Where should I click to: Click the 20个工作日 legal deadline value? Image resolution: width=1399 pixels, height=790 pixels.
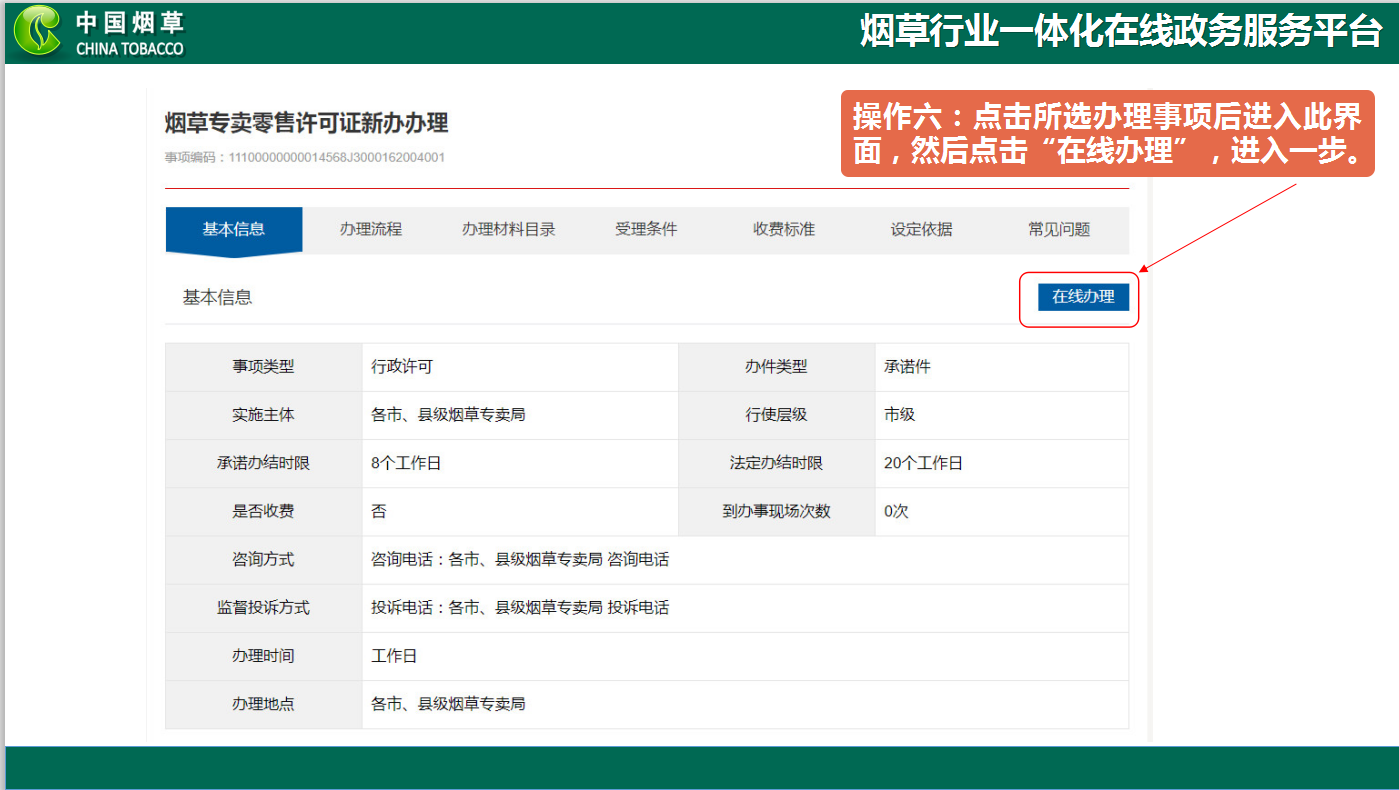[x=923, y=464]
